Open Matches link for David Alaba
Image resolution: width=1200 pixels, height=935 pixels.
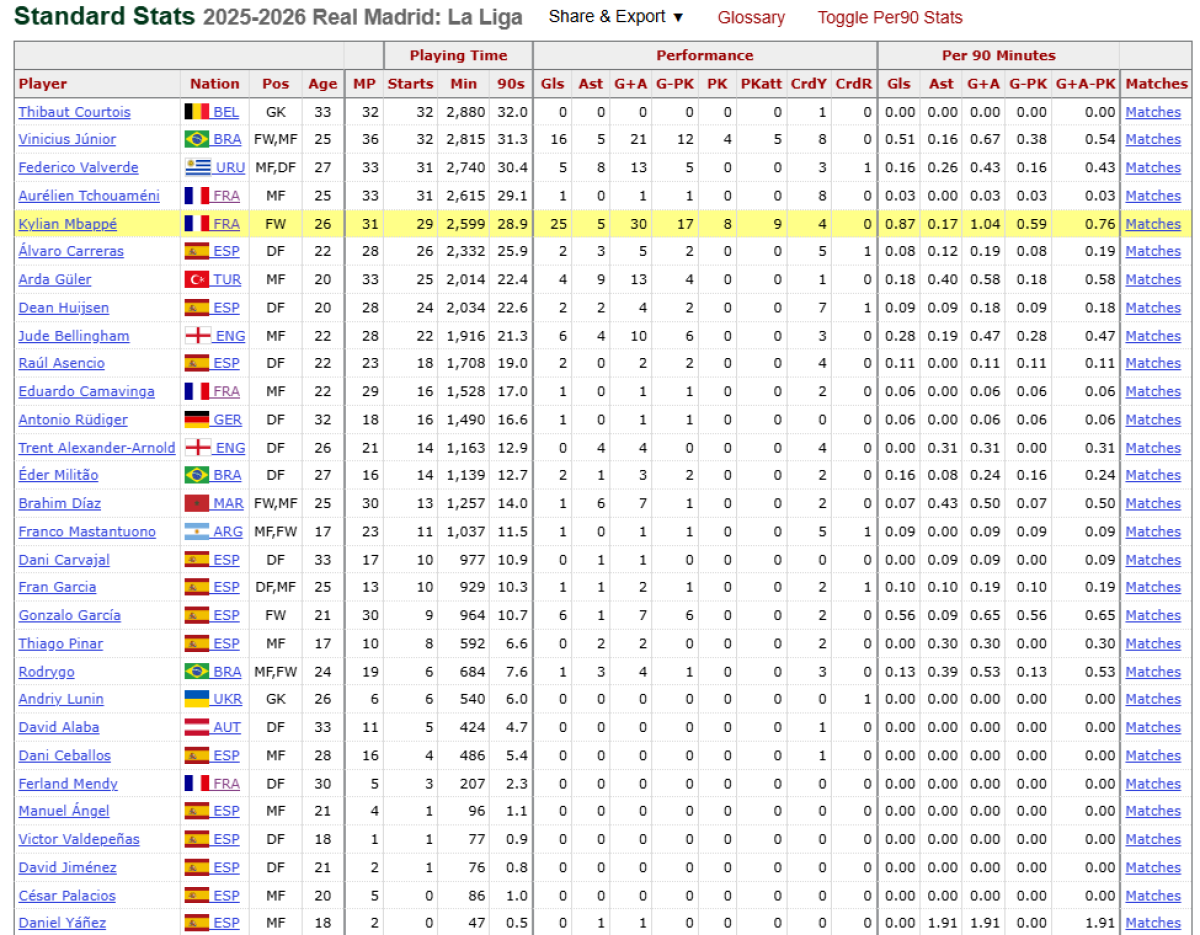coord(1153,727)
